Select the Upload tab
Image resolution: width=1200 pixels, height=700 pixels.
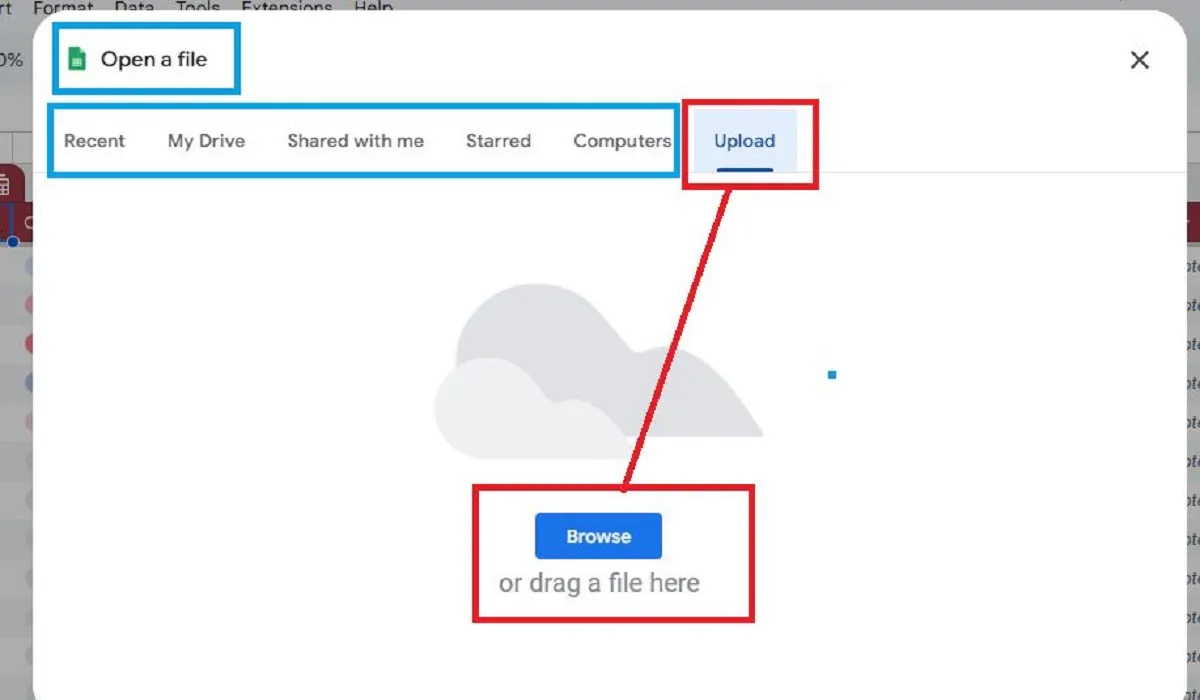(x=744, y=141)
